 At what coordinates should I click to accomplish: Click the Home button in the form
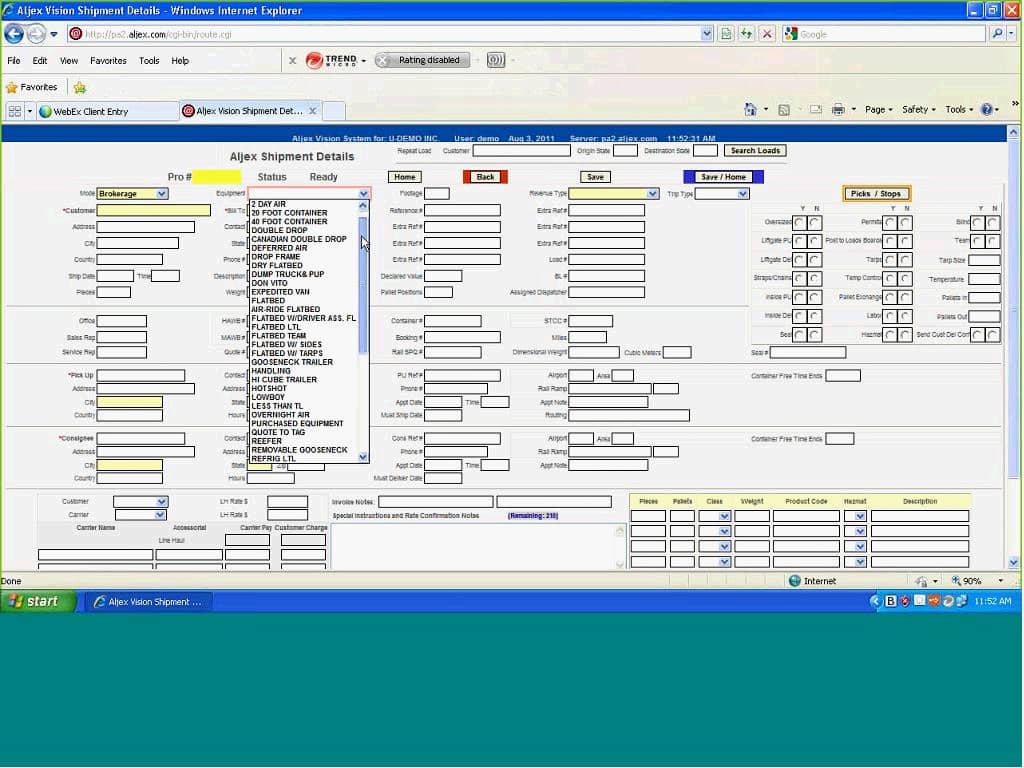coord(404,177)
